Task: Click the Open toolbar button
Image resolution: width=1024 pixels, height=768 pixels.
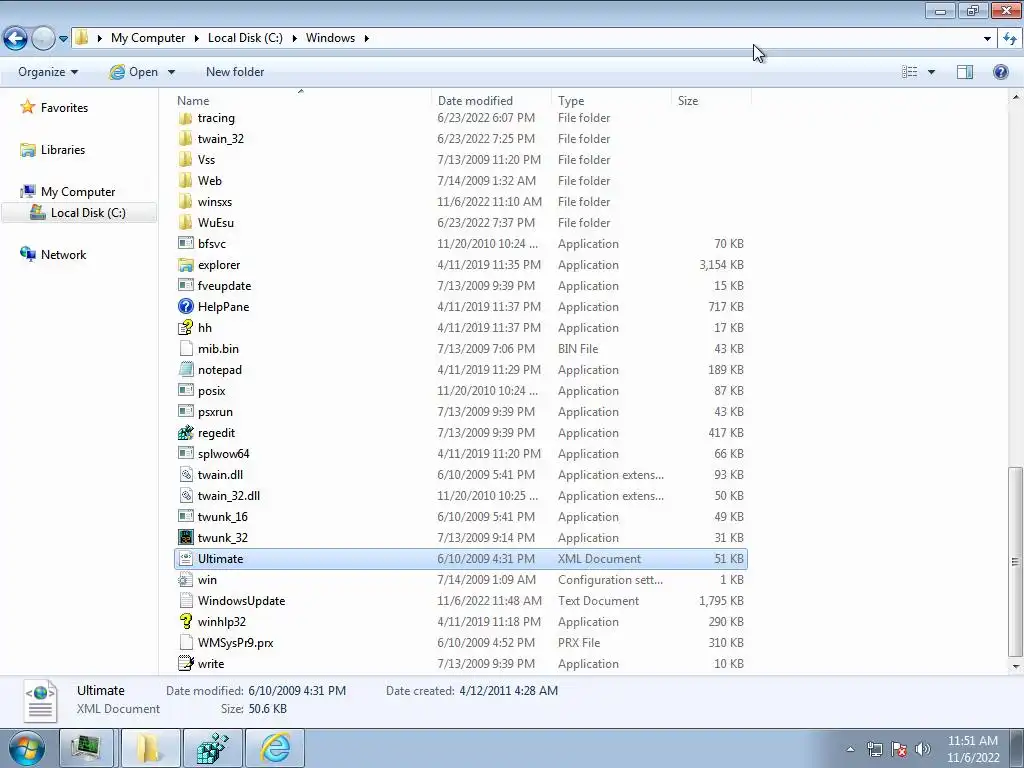Action: coord(134,72)
